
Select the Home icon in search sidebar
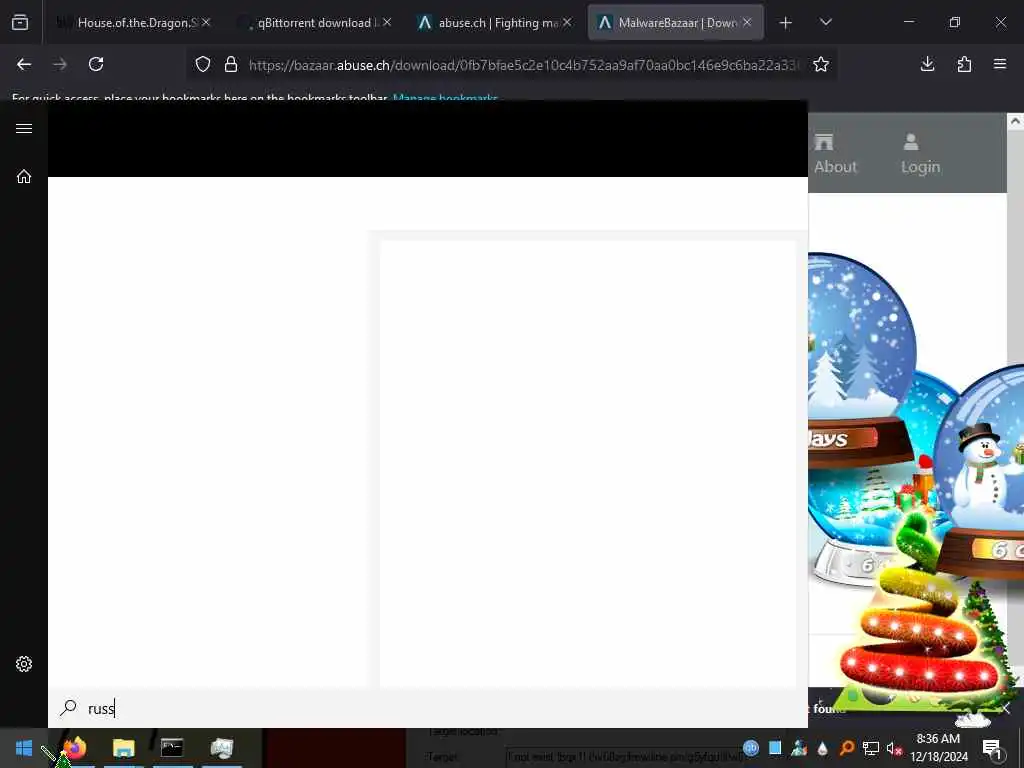[24, 176]
